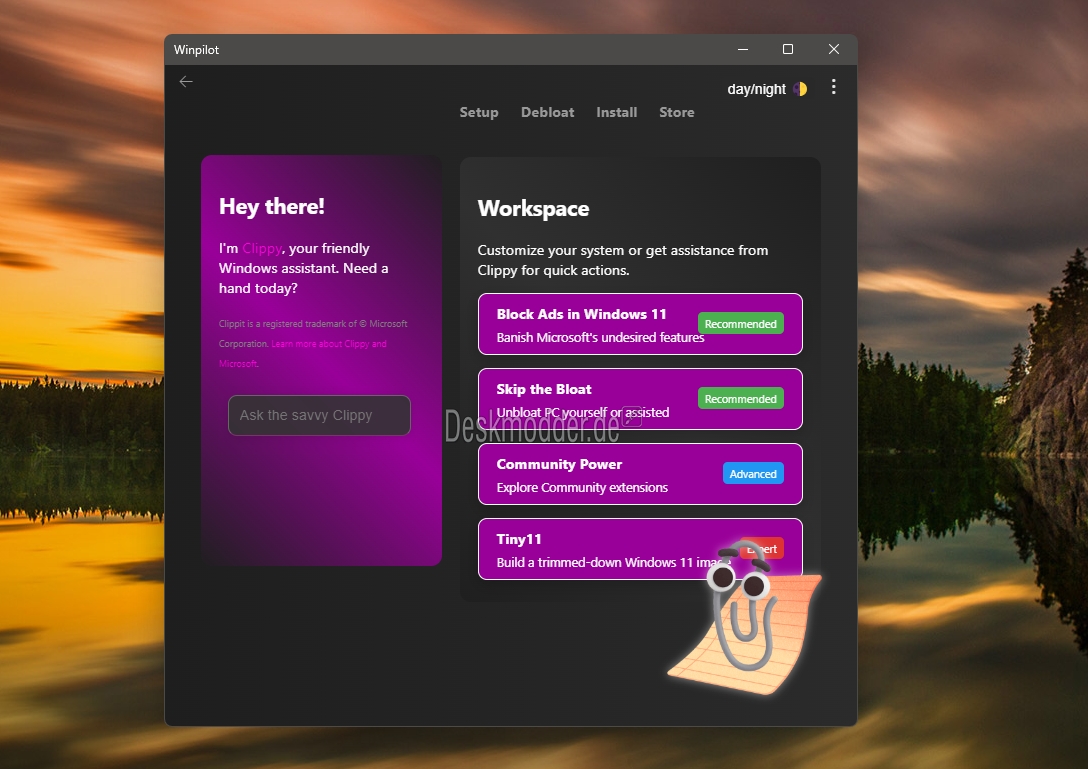Minimize the Winpilot window

(x=742, y=49)
